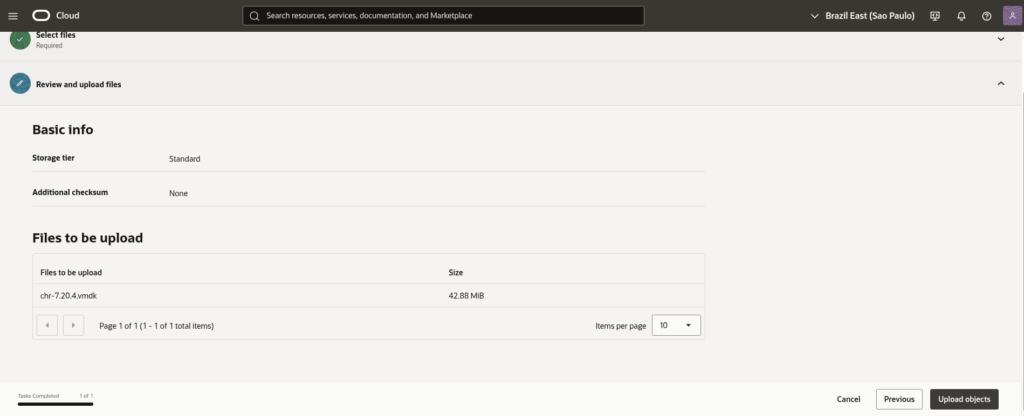
Task: Open the user profile avatar menu
Action: (x=1012, y=16)
